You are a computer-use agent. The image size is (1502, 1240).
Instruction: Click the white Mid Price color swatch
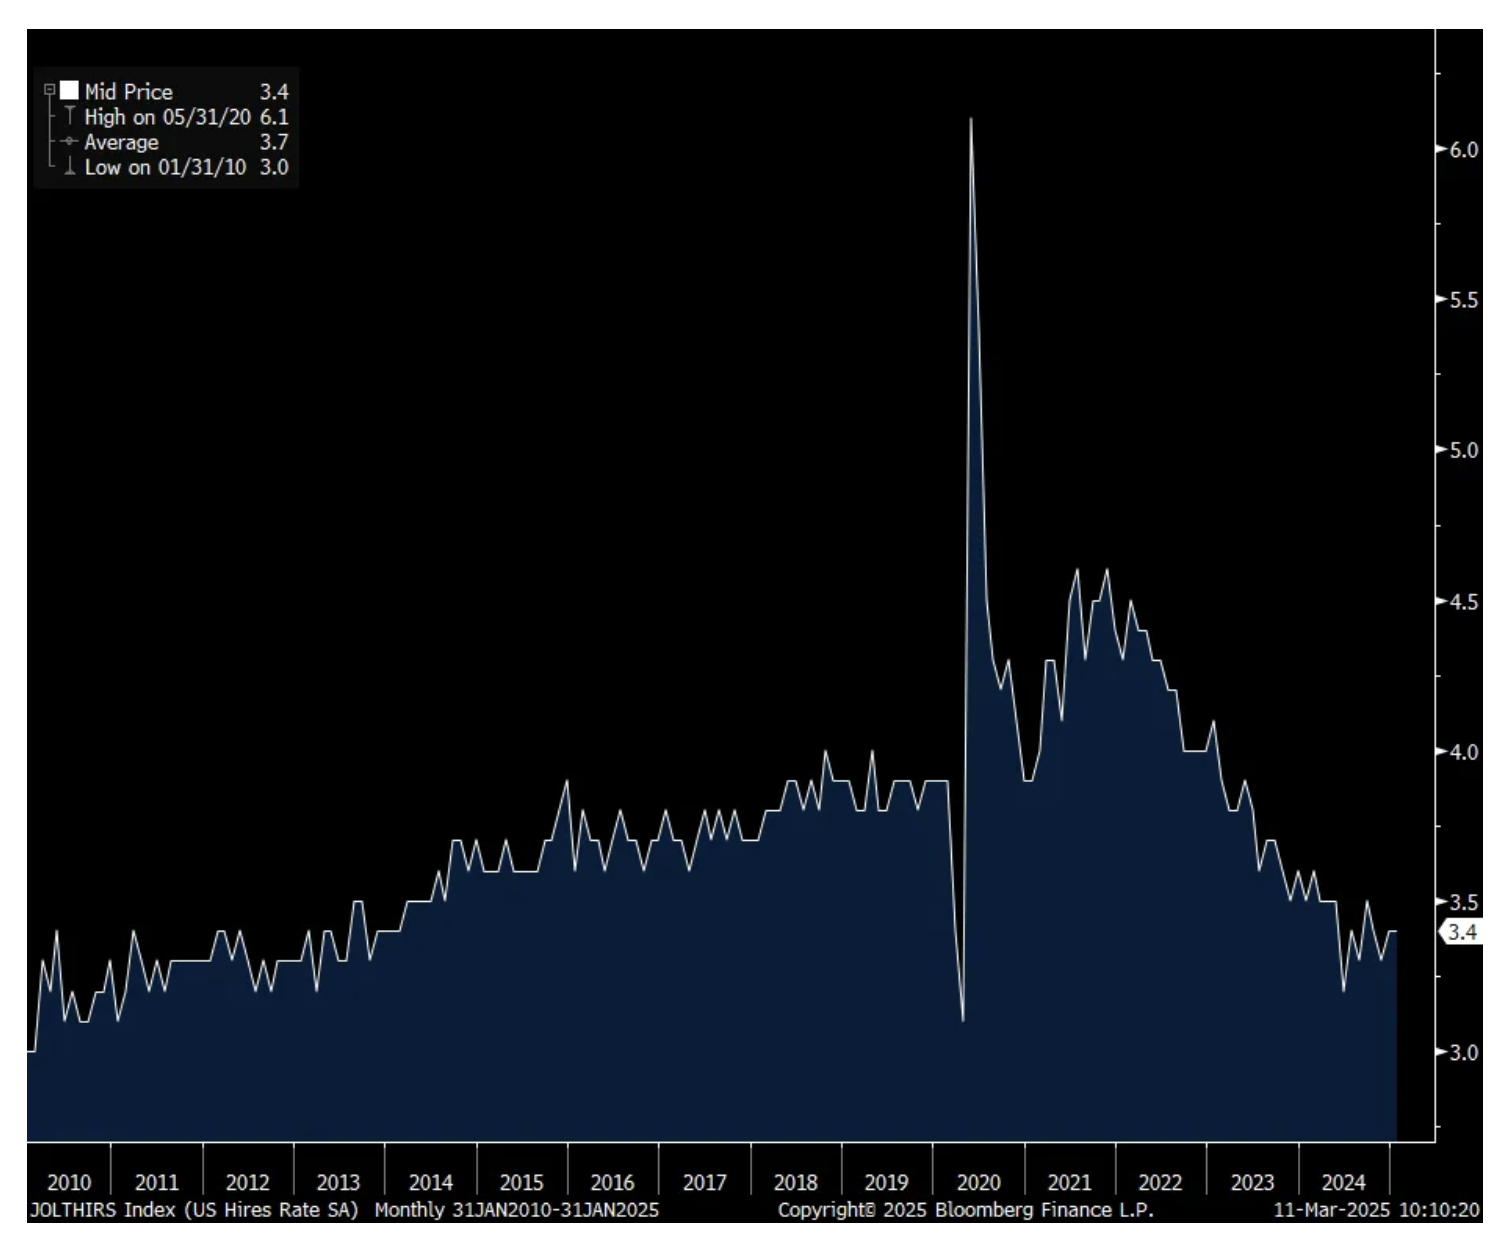click(x=69, y=91)
